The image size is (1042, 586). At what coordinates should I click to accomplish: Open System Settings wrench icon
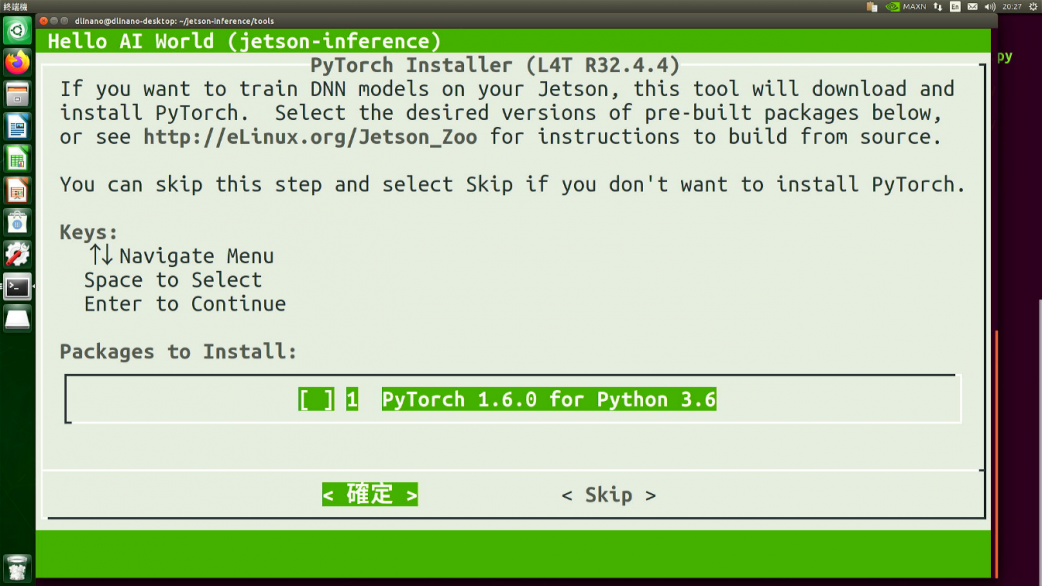tap(17, 254)
